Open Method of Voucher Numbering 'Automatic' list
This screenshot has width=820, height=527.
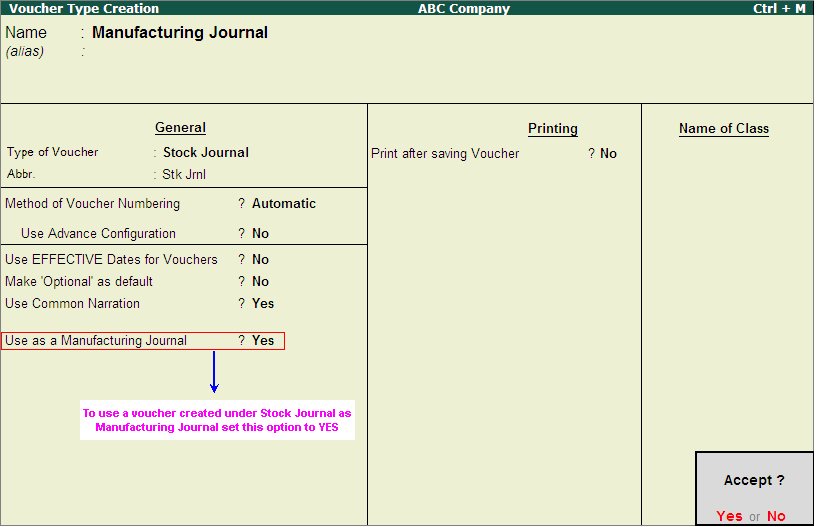pos(283,203)
